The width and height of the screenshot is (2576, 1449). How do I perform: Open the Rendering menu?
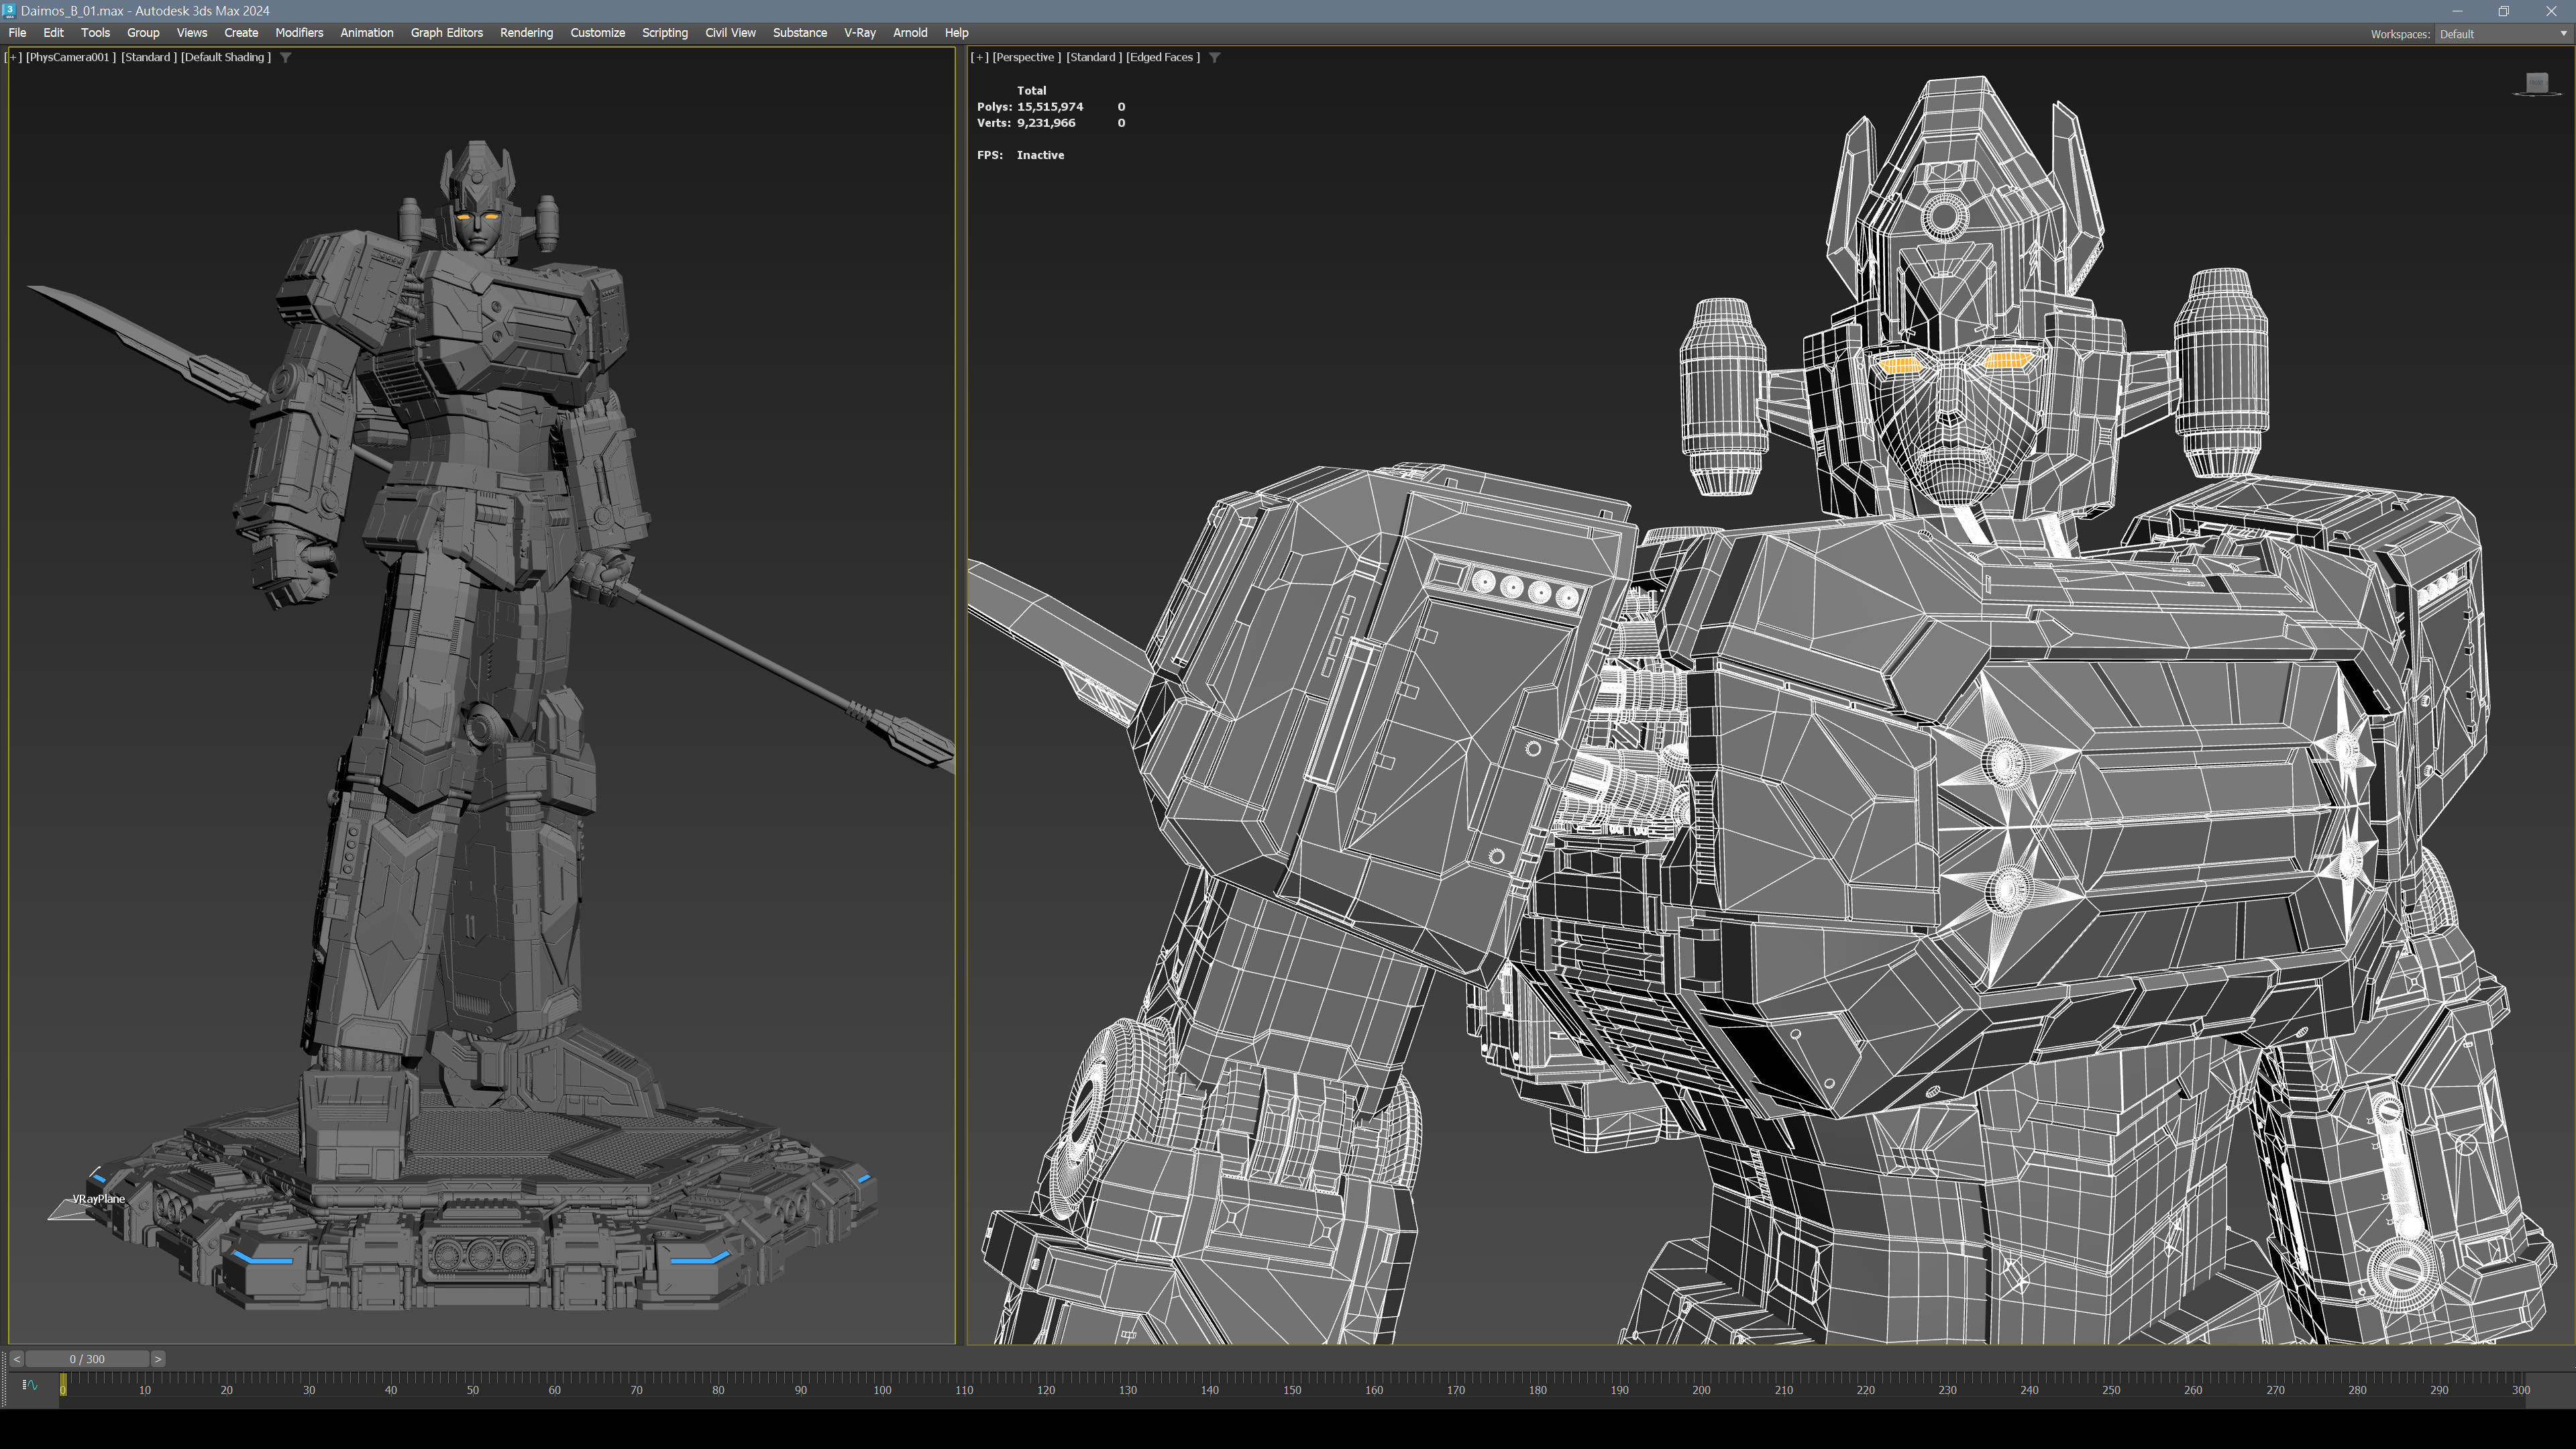526,33
